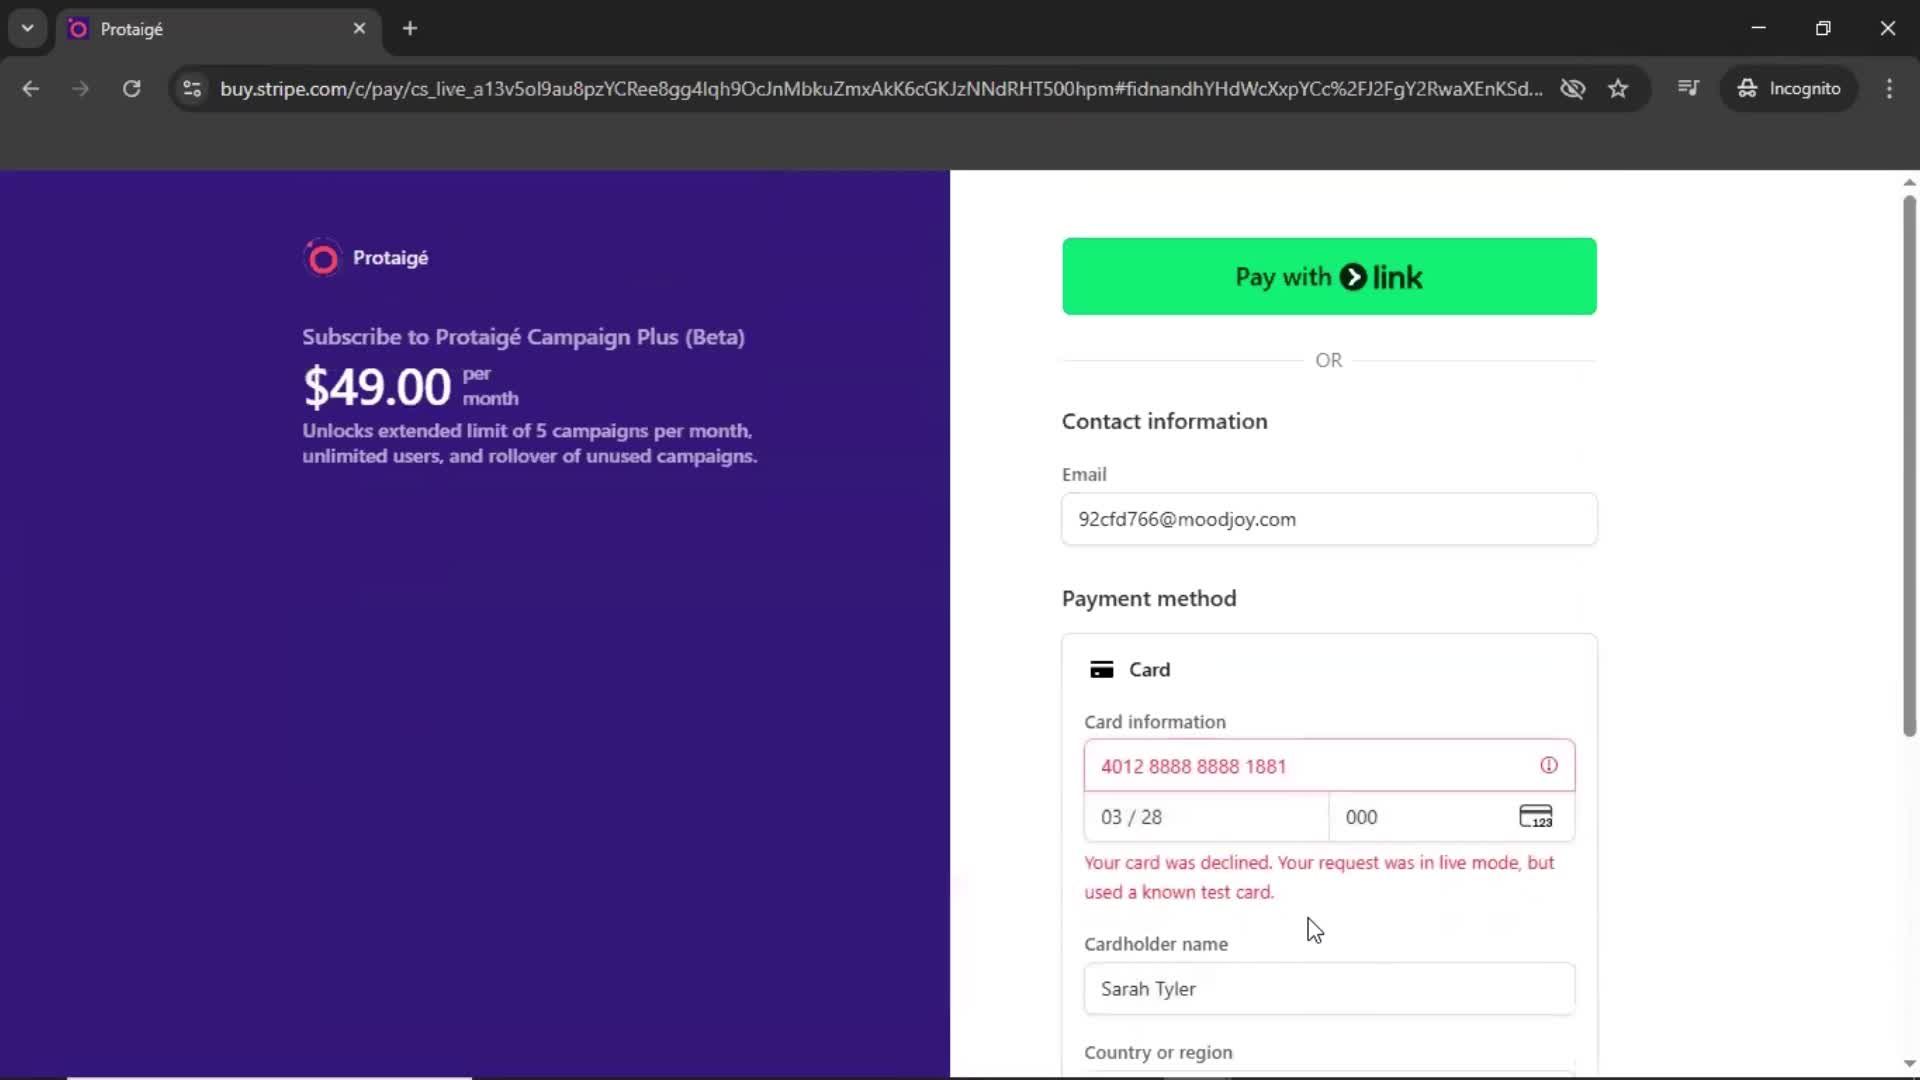Bookmark the page via the star icon
Viewport: 1920px width, 1080px height.
pos(1618,89)
